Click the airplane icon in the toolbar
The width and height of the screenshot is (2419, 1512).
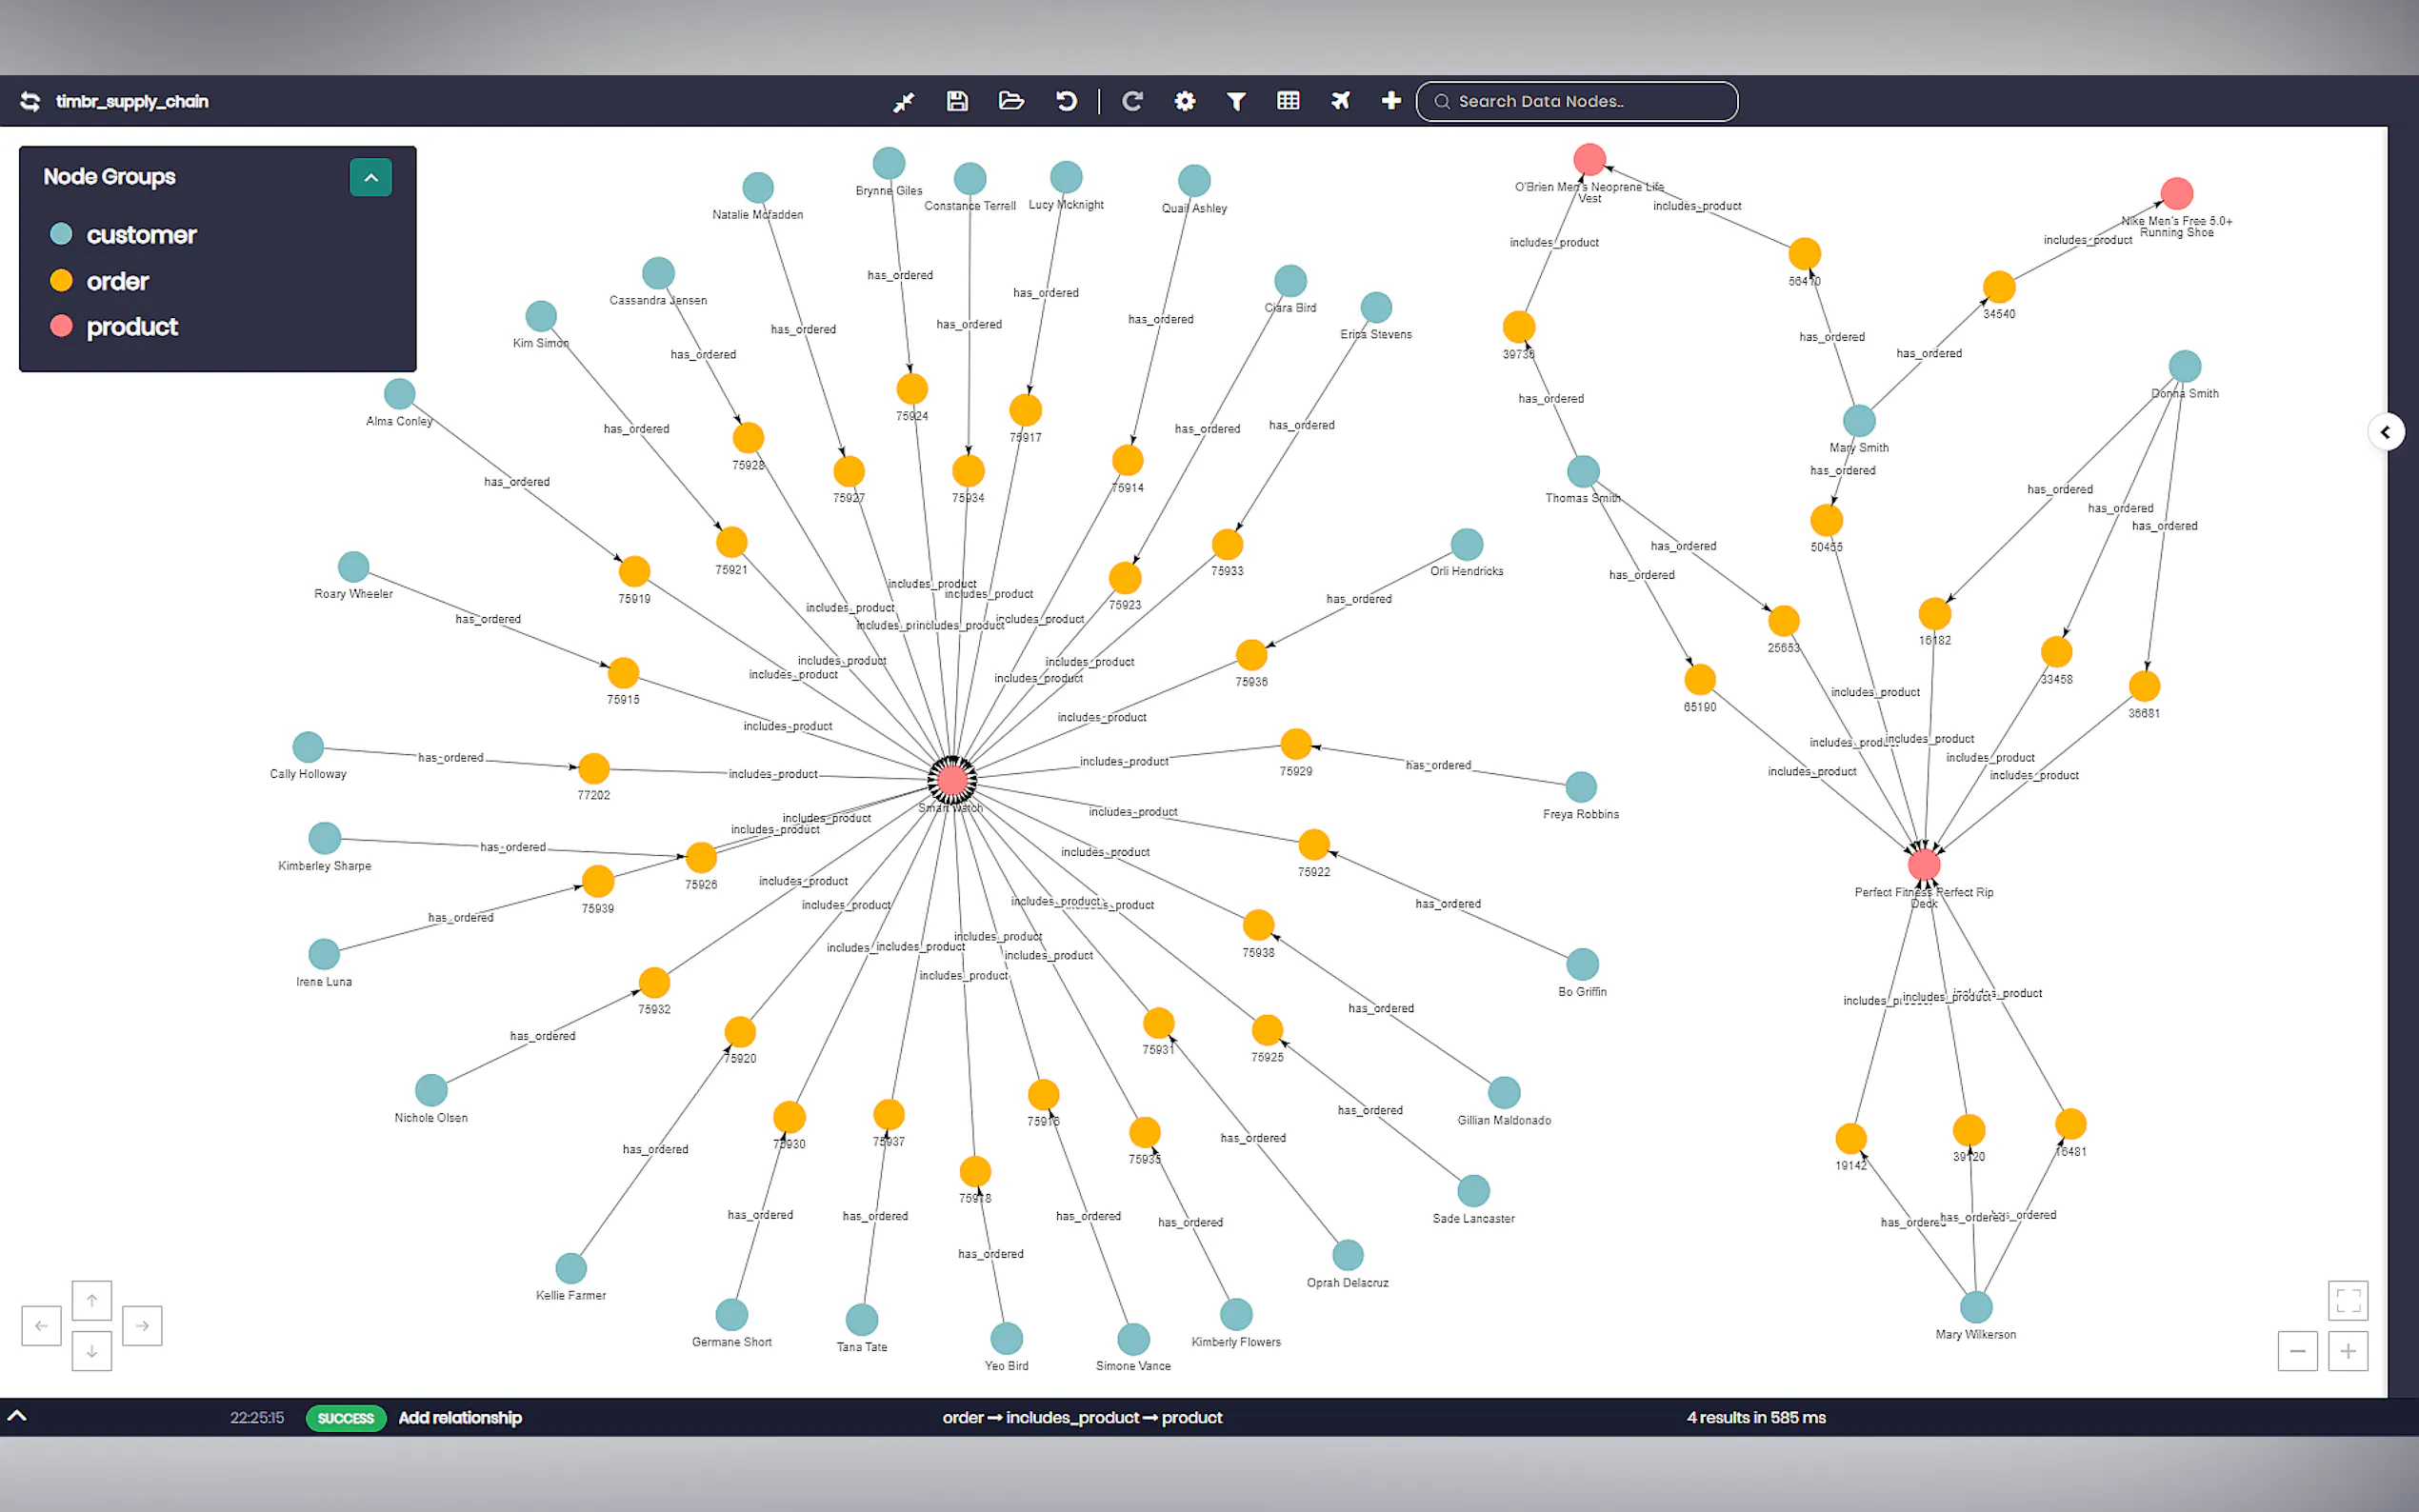click(1340, 101)
